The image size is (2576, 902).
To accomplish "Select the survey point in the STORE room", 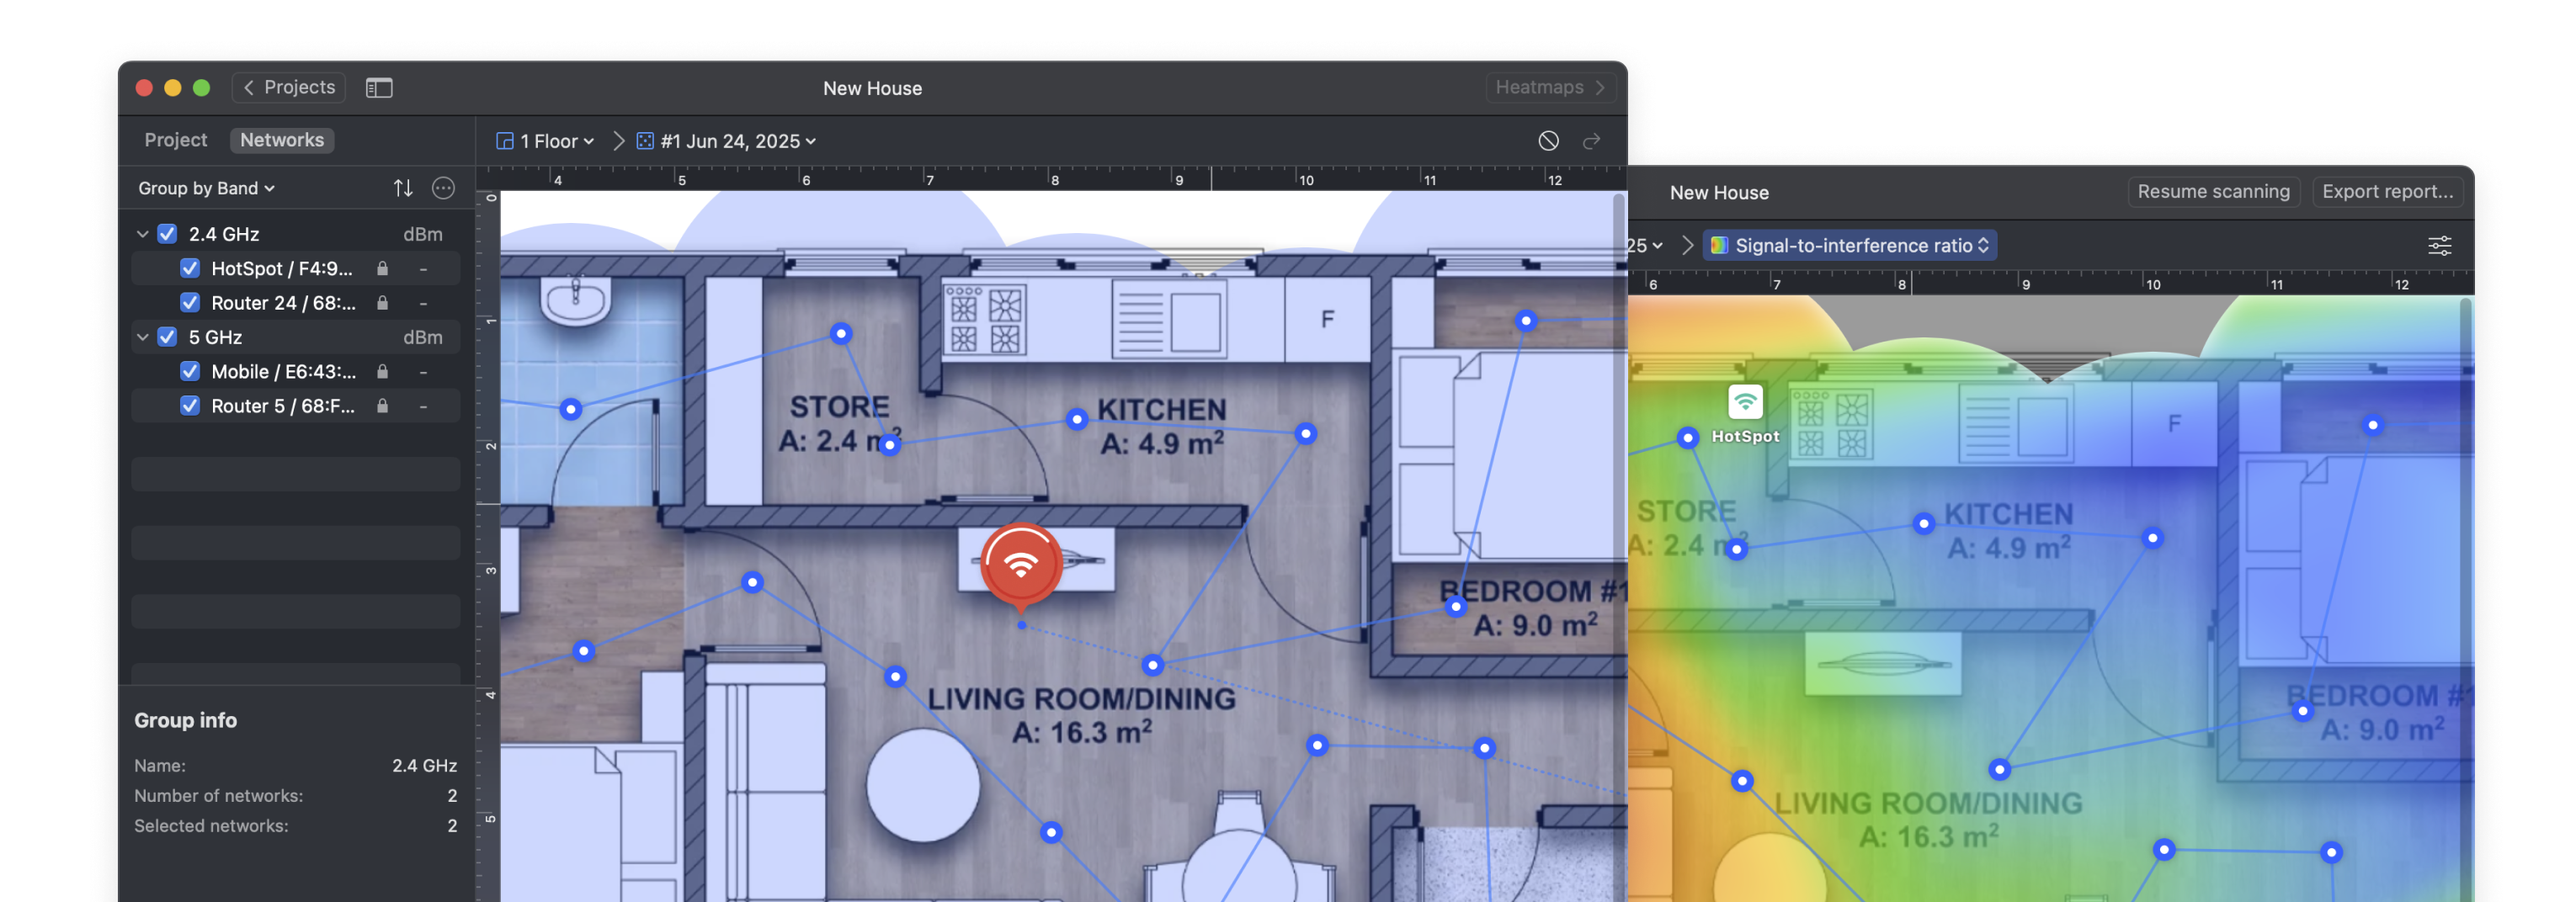I will 841,333.
